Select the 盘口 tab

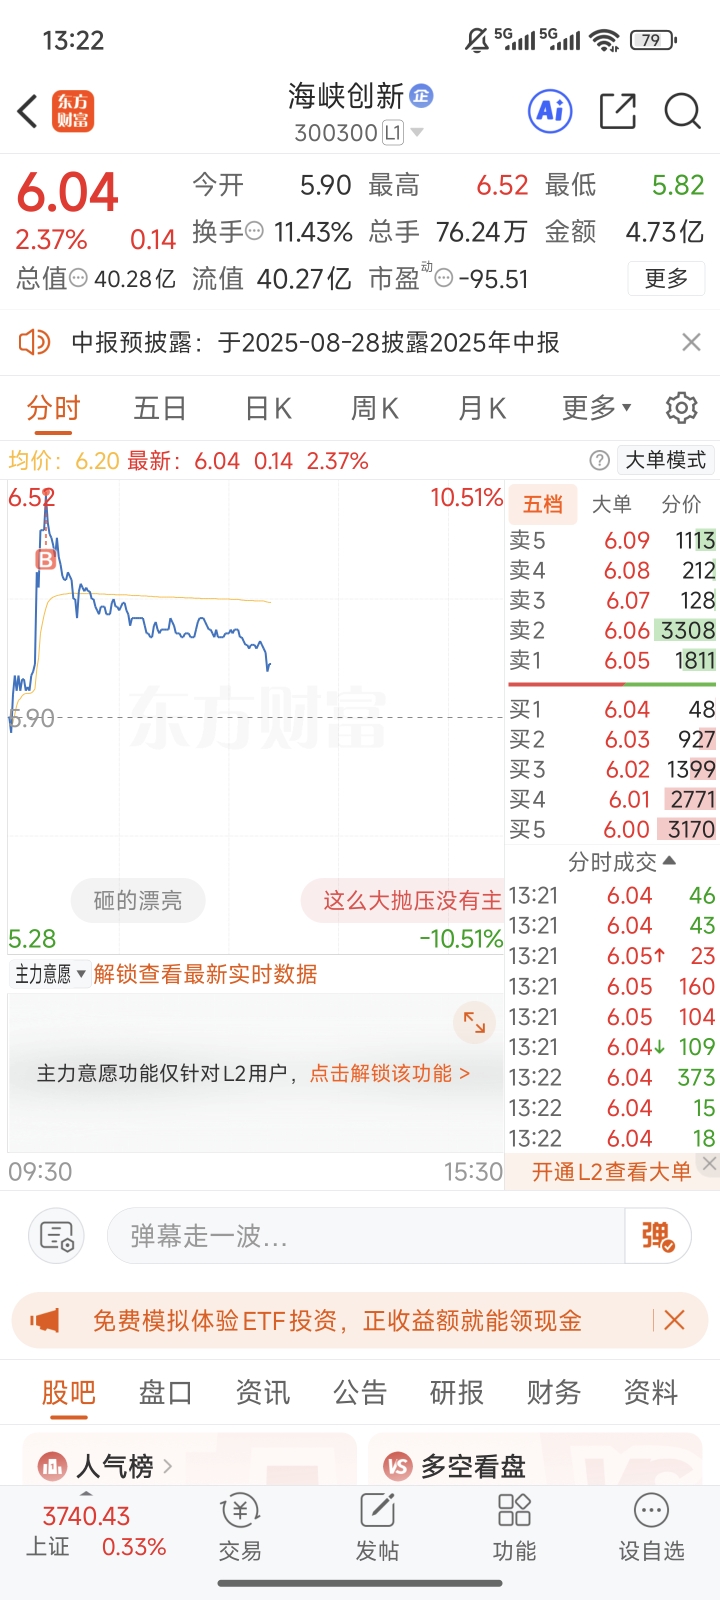pos(165,1392)
